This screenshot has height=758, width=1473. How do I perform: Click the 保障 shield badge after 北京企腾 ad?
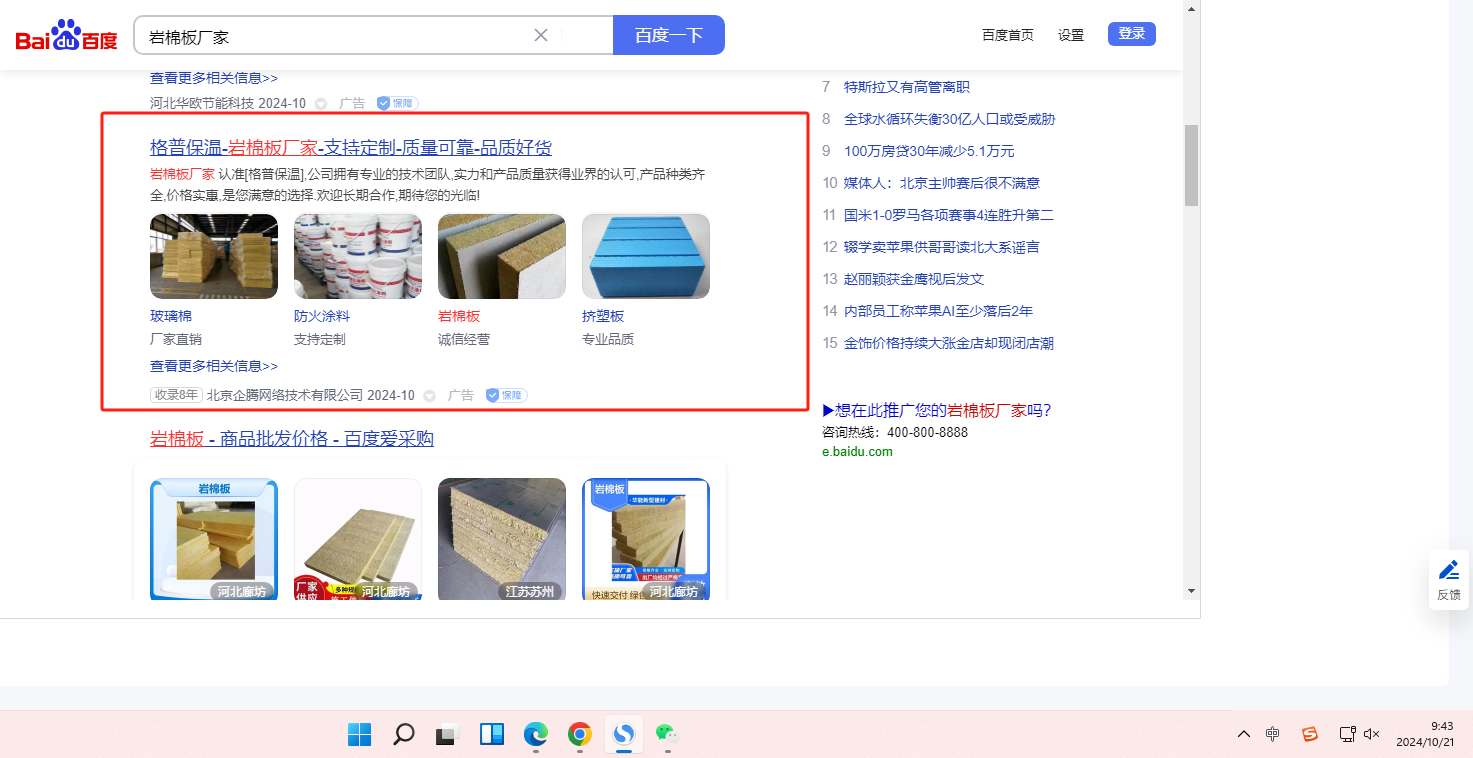tap(506, 395)
